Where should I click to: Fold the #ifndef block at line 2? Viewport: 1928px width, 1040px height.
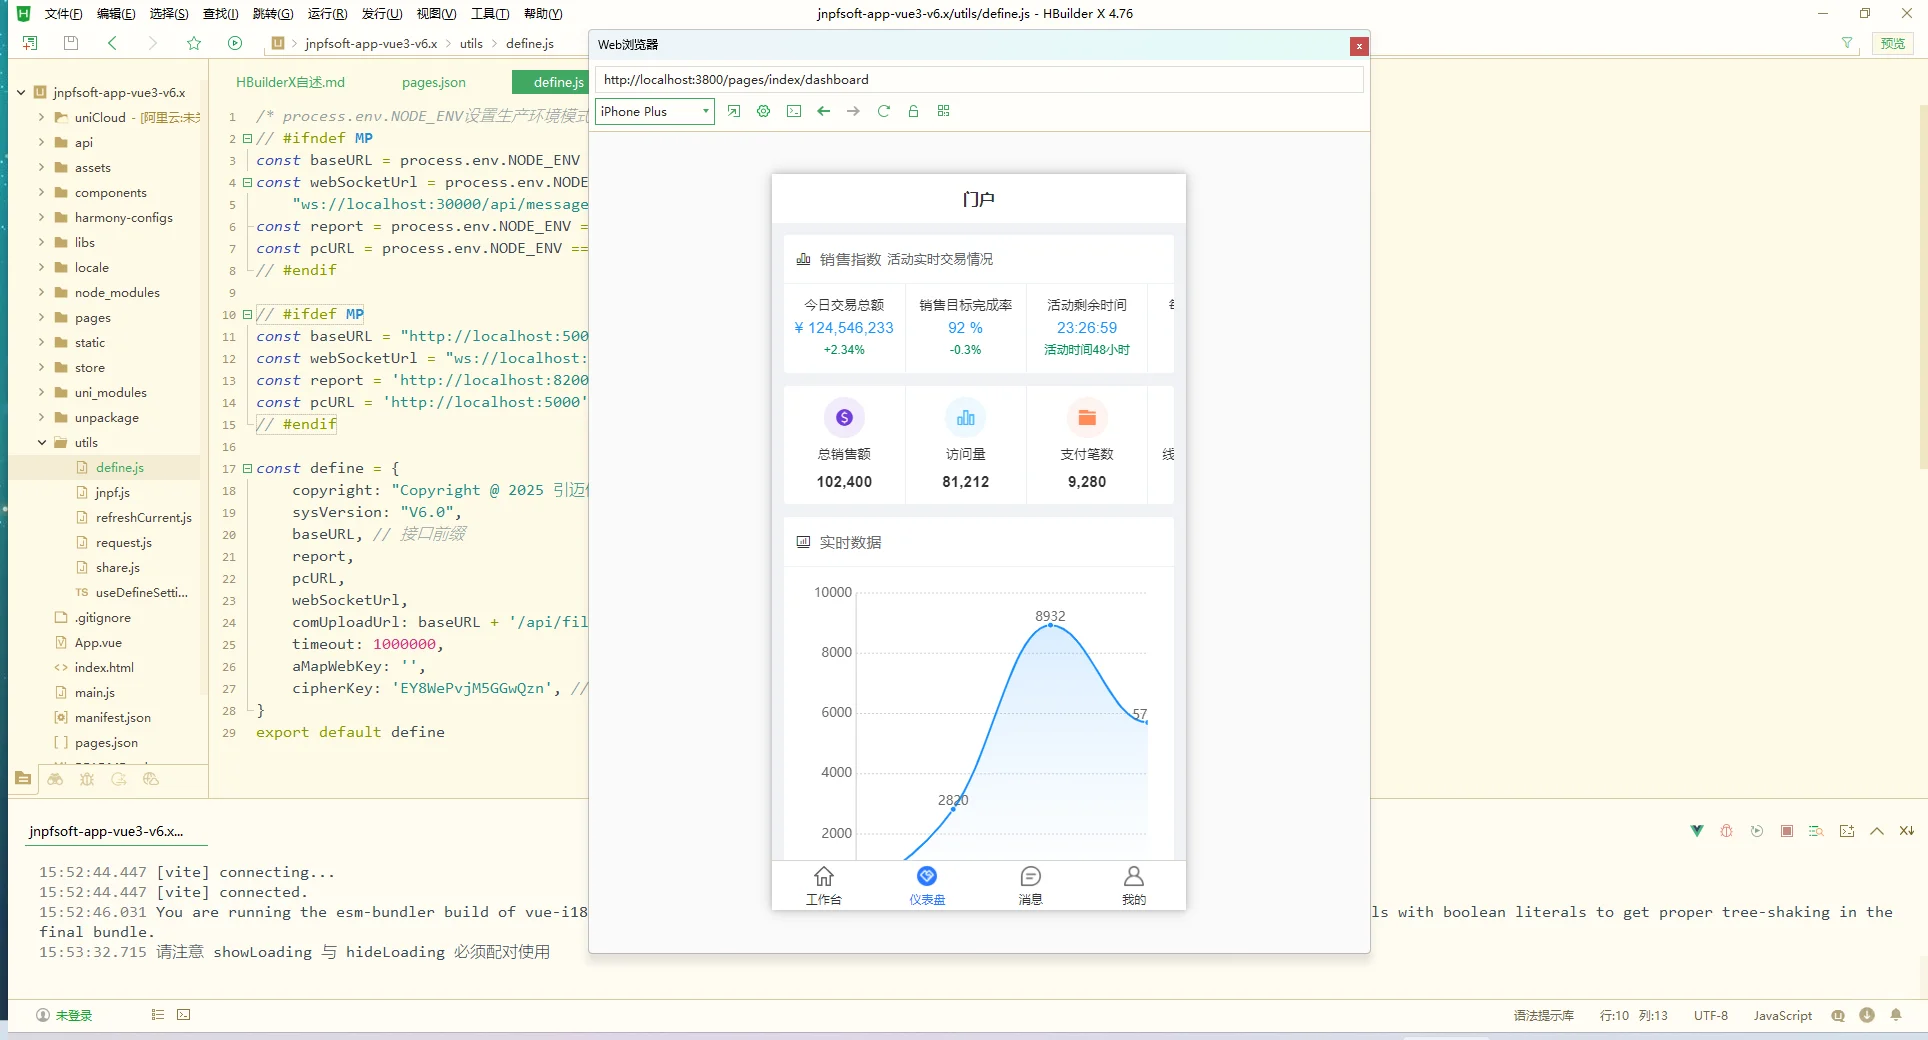coord(247,138)
